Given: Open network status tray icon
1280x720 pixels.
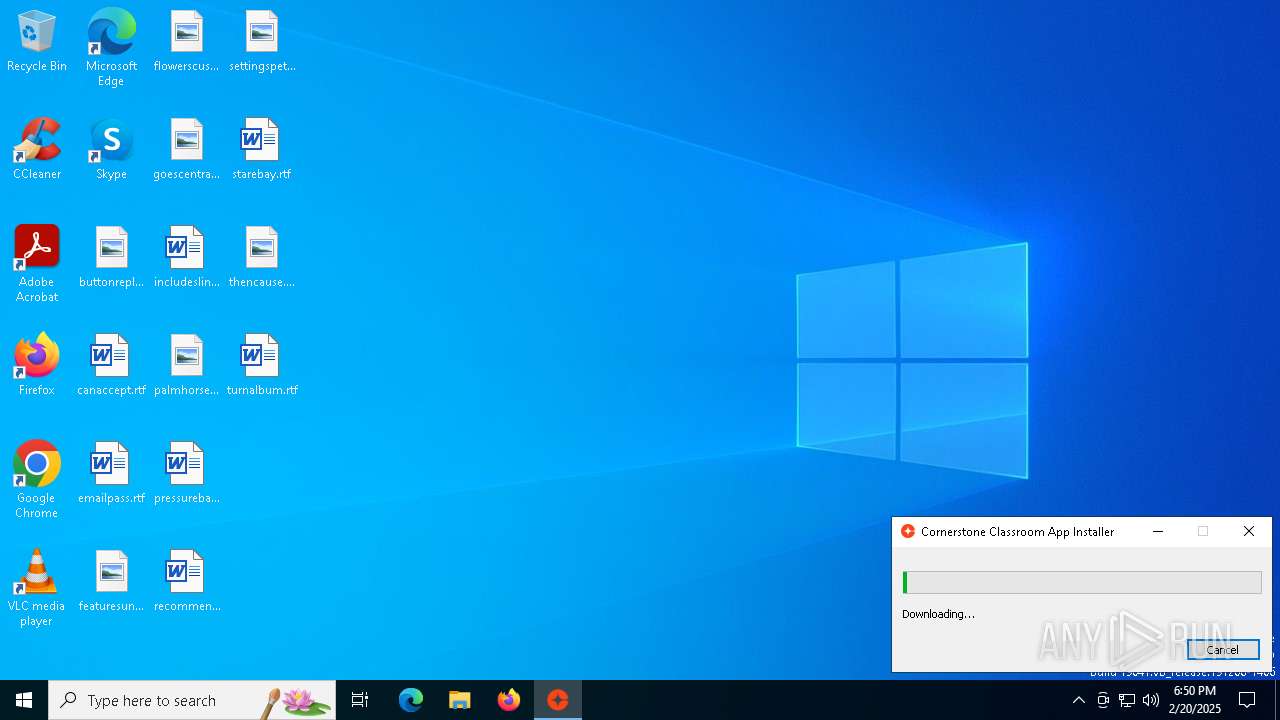Looking at the screenshot, I should [x=1127, y=700].
